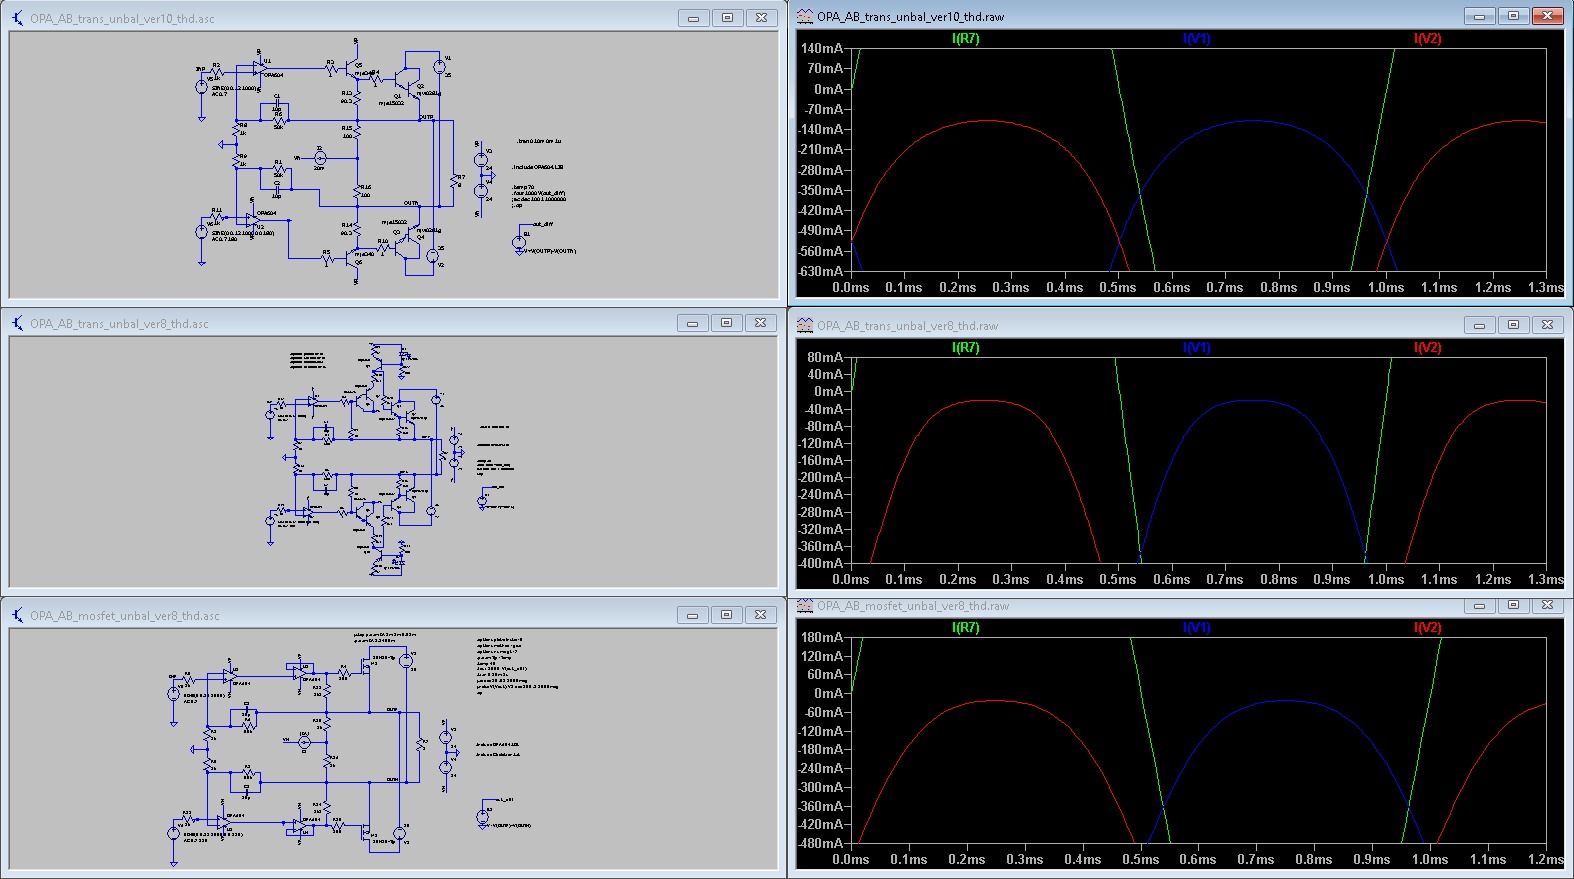1574x879 pixels.
Task: Select I(R7) trace label in mosfet plot
Action: pyautogui.click(x=965, y=627)
